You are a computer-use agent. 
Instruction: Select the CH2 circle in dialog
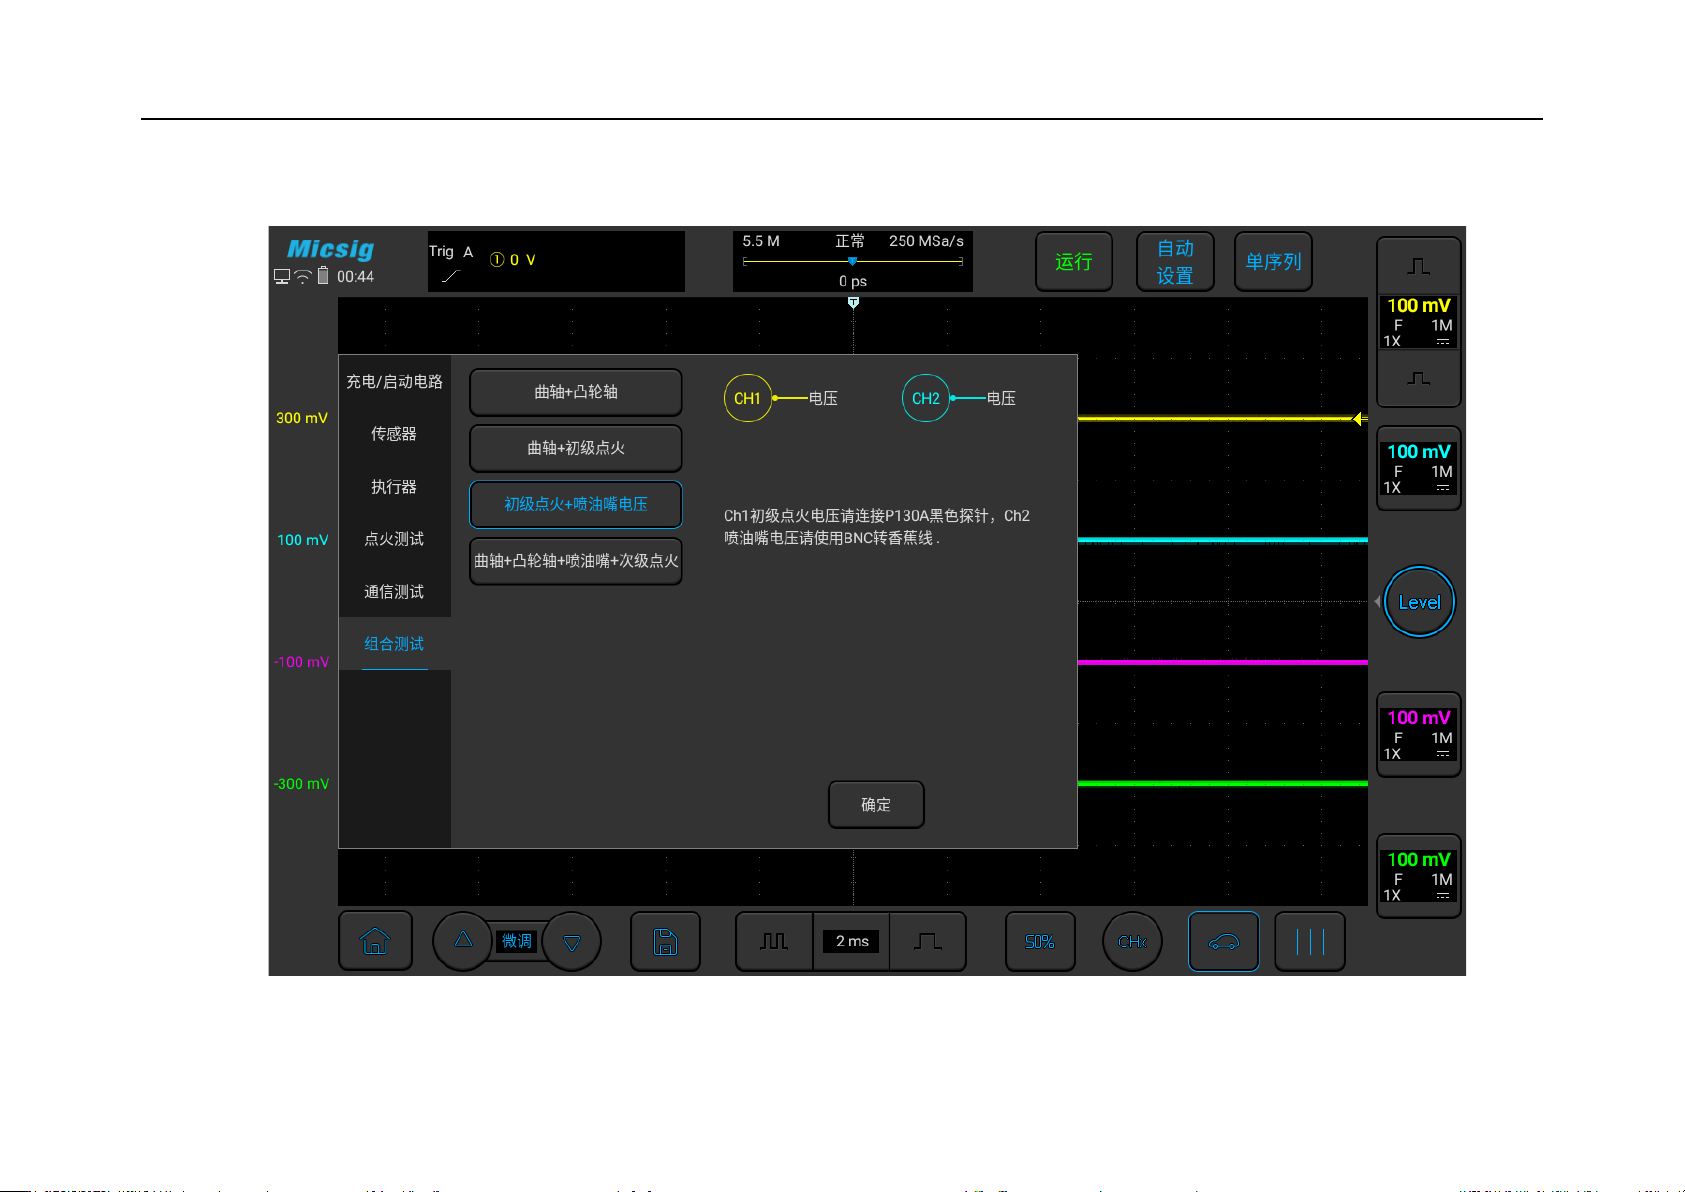click(926, 398)
